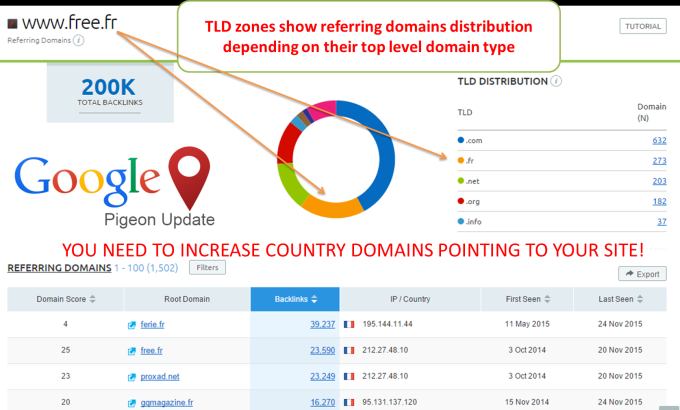Open backlinks count 16,270
This screenshot has height=410, width=680.
point(323,402)
